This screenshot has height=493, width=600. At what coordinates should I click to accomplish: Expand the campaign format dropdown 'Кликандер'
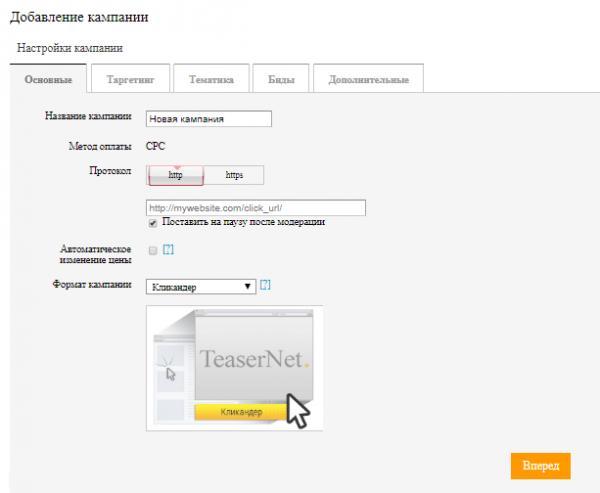tap(201, 287)
